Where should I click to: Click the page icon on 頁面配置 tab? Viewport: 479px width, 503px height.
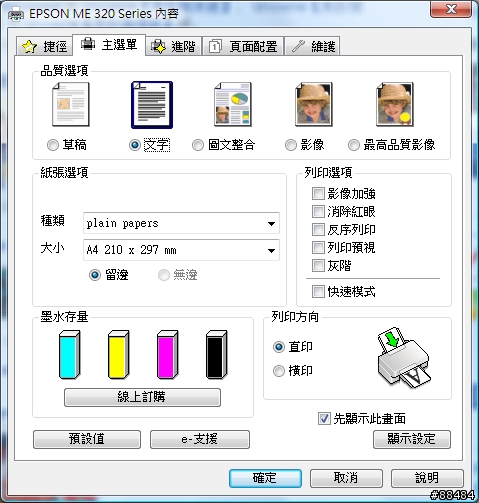pyautogui.click(x=215, y=46)
